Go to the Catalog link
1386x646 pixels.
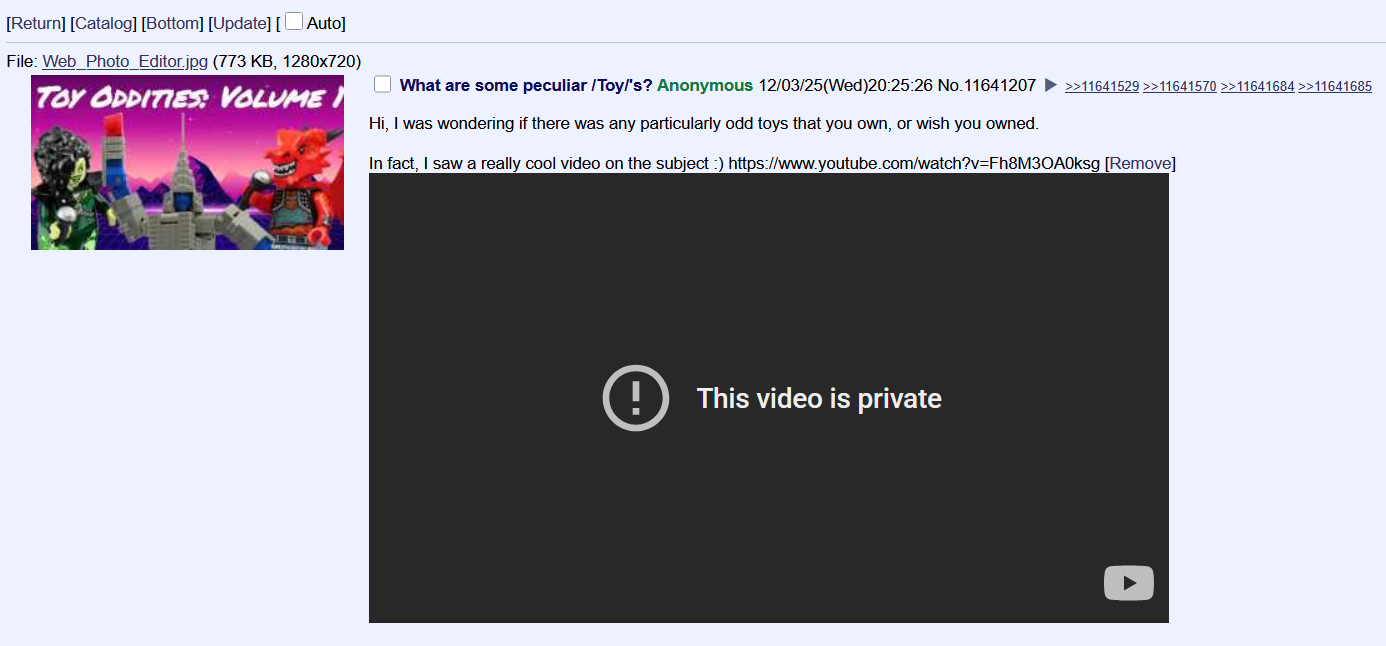tap(104, 23)
